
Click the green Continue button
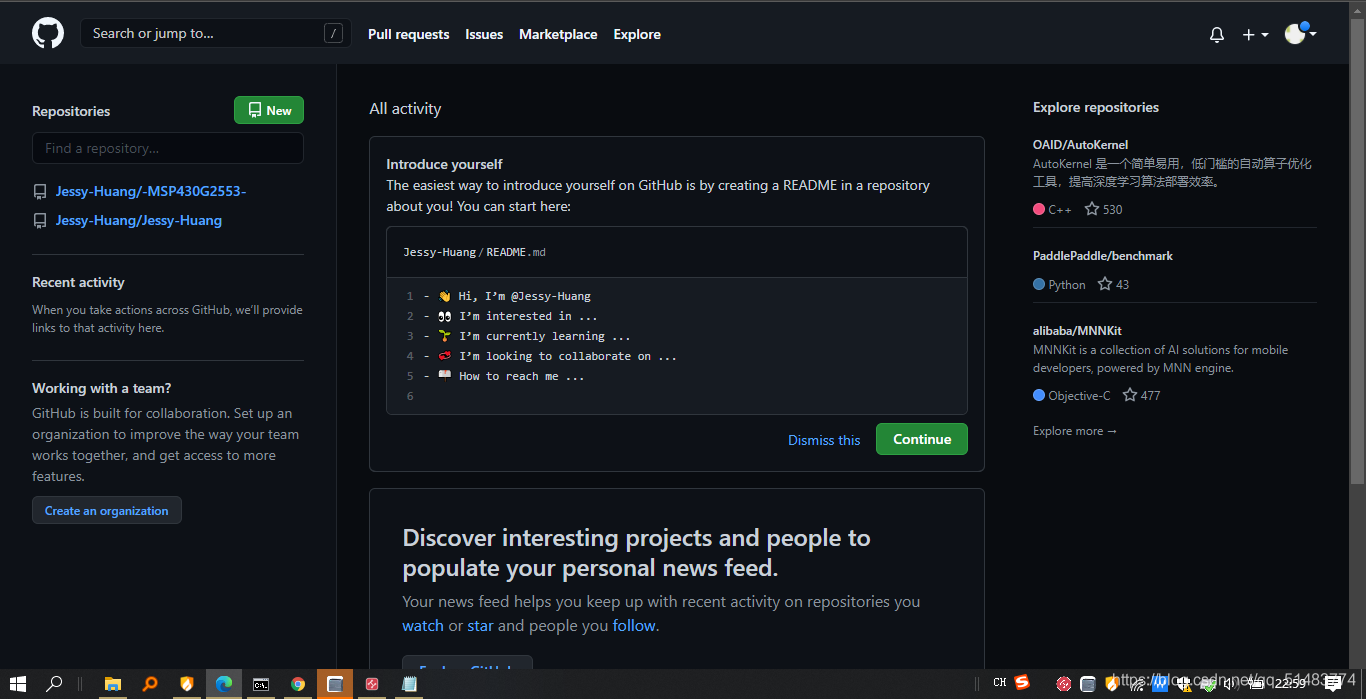(922, 439)
